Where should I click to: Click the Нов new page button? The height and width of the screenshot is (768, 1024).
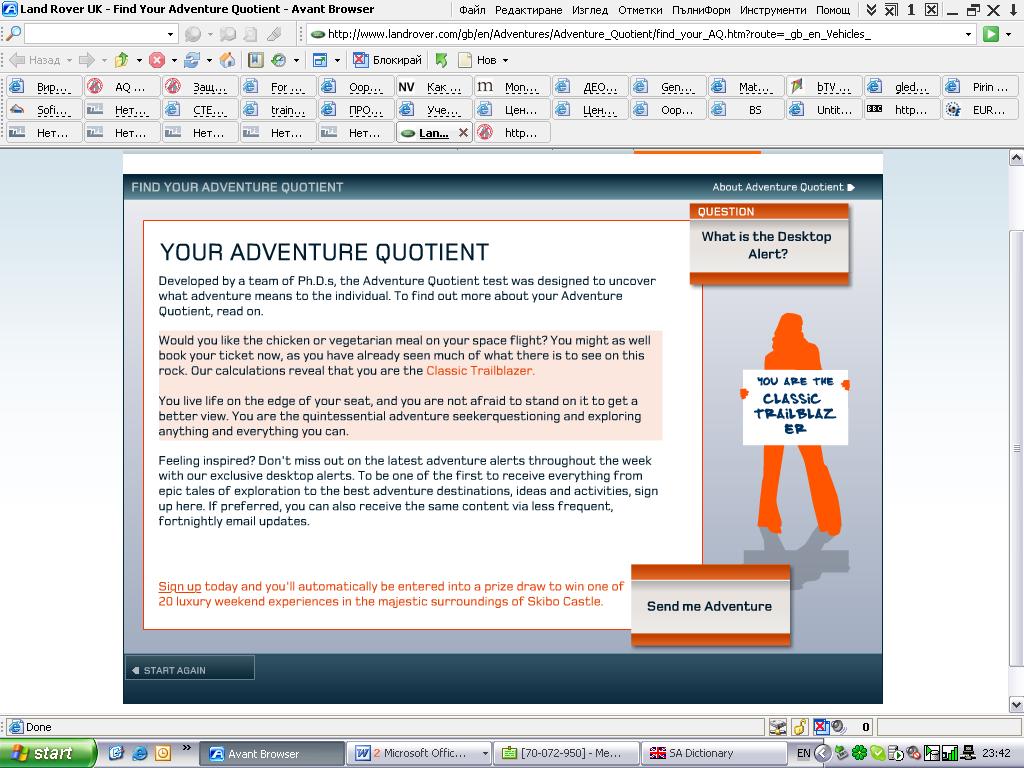click(477, 60)
